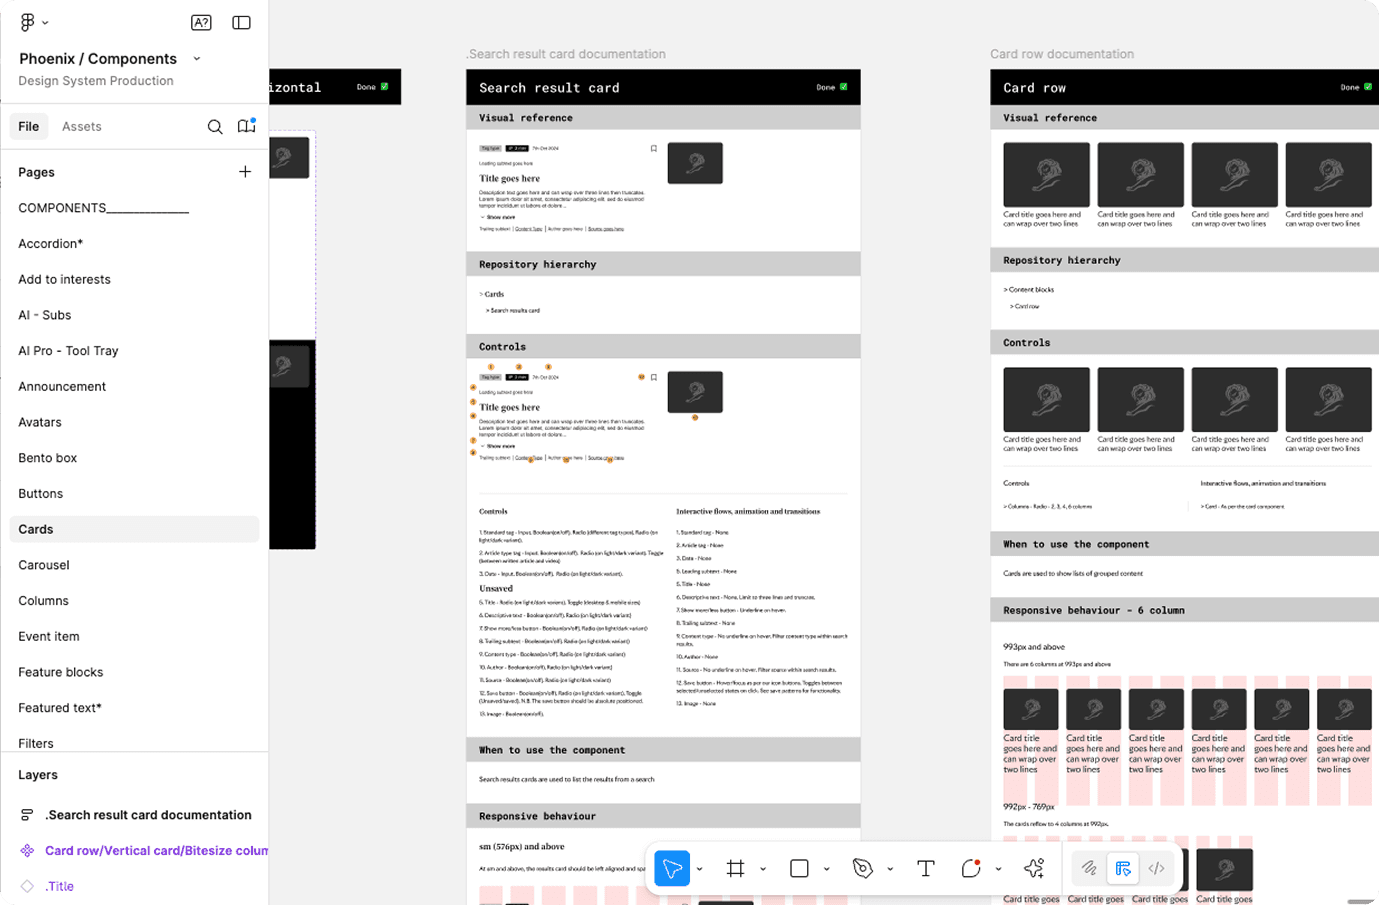Viewport: 1379px width, 905px height.
Task: Add a new page with the plus icon
Action: click(245, 172)
